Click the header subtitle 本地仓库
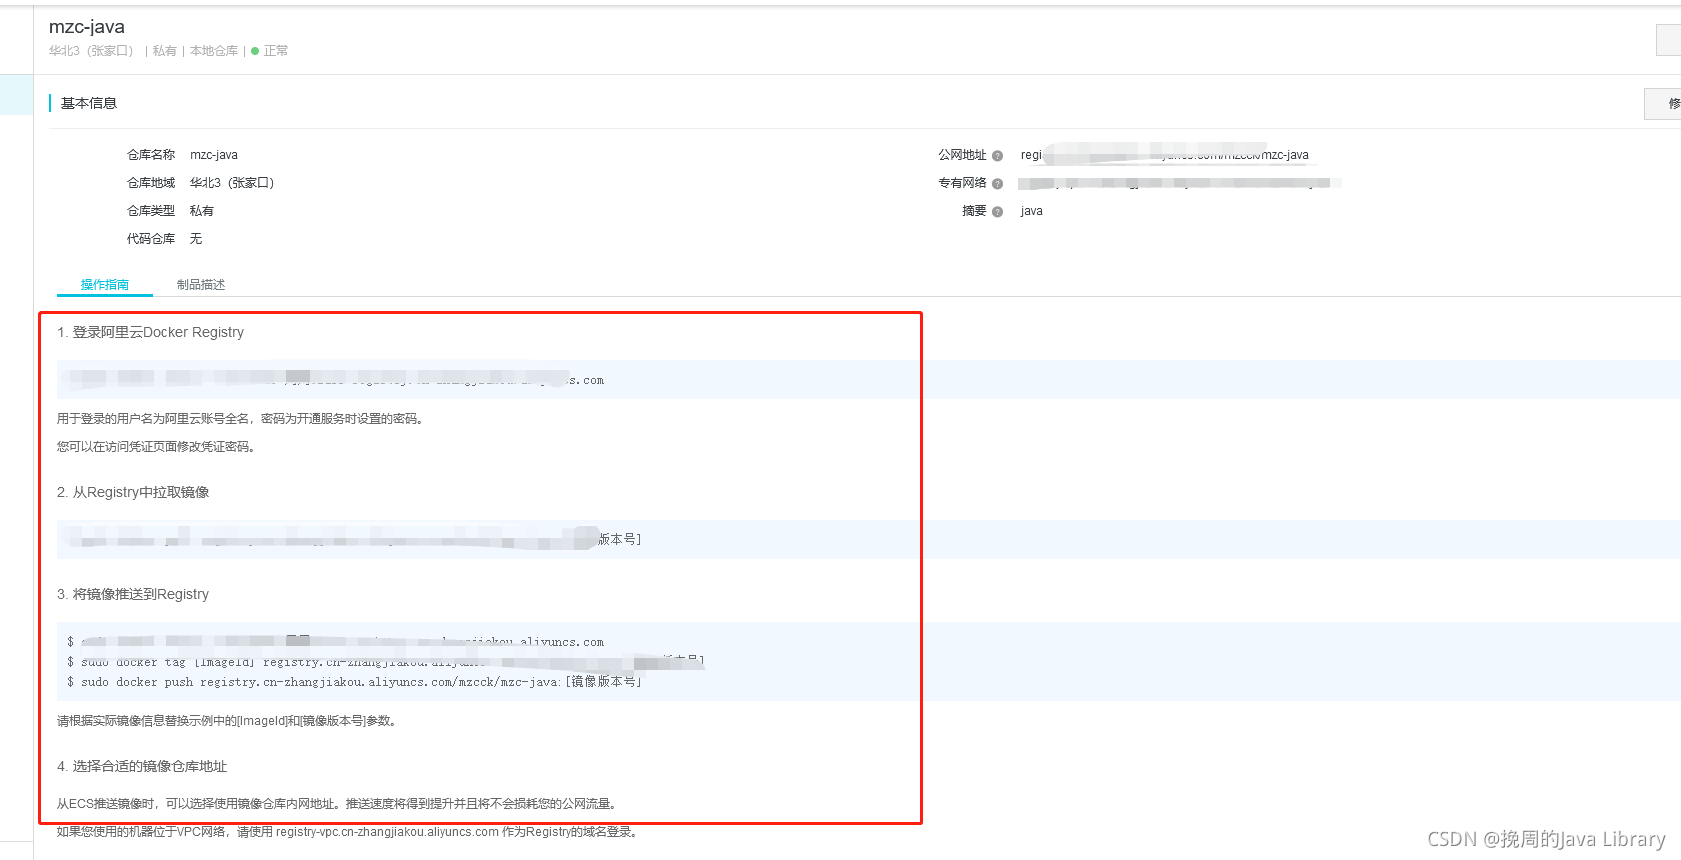The image size is (1681, 860). pyautogui.click(x=214, y=51)
